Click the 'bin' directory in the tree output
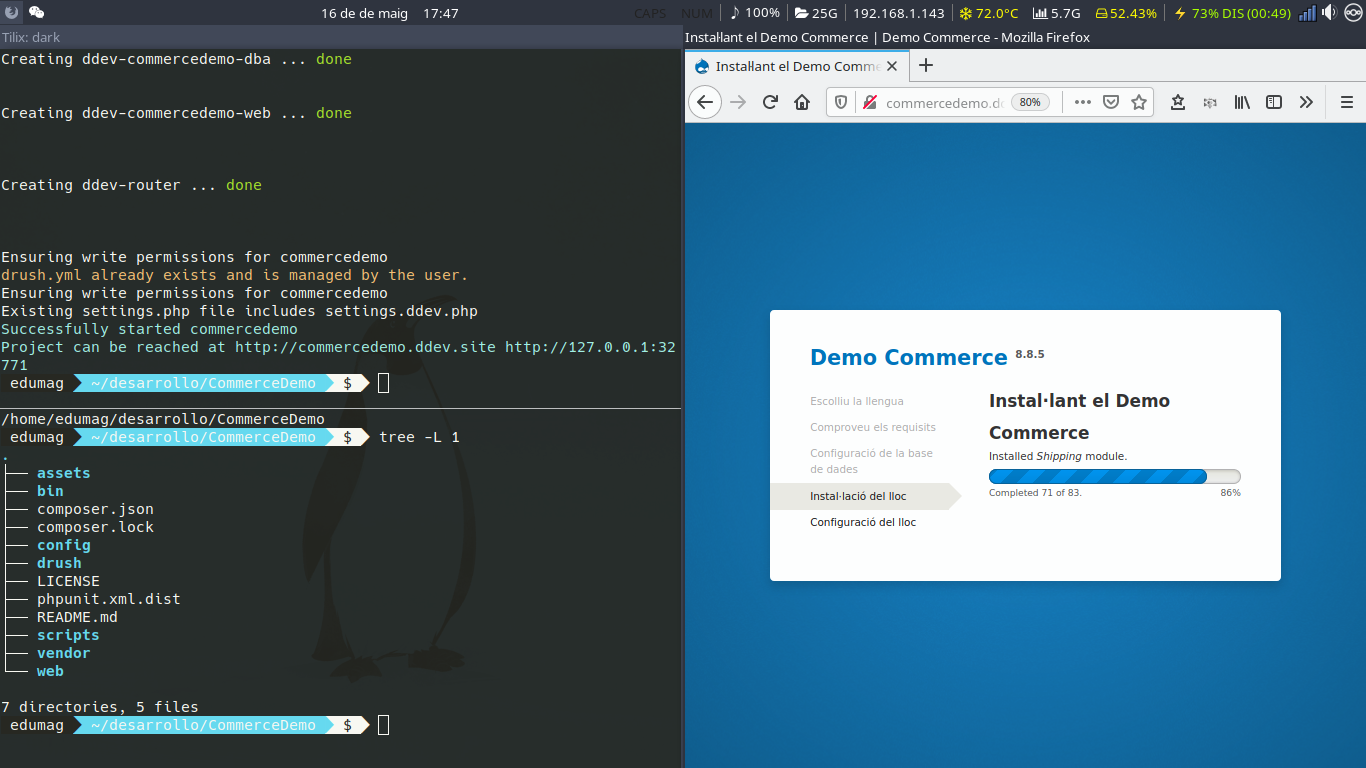This screenshot has height=768, width=1366. (x=50, y=491)
